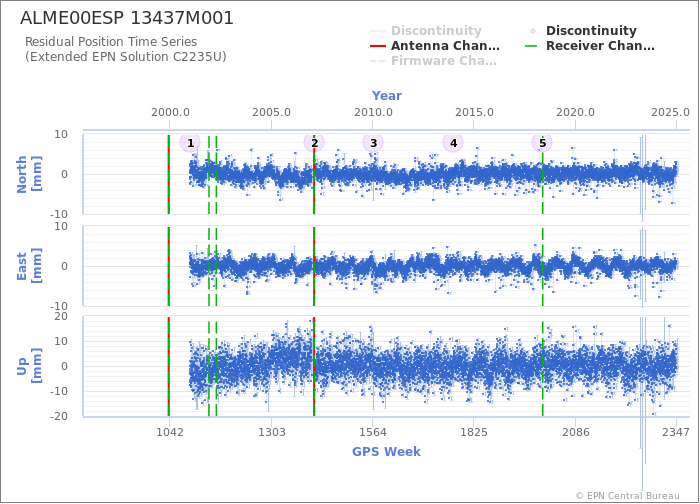This screenshot has width=700, height=504.
Task: Select discontinuity marker 1
Action: [190, 143]
